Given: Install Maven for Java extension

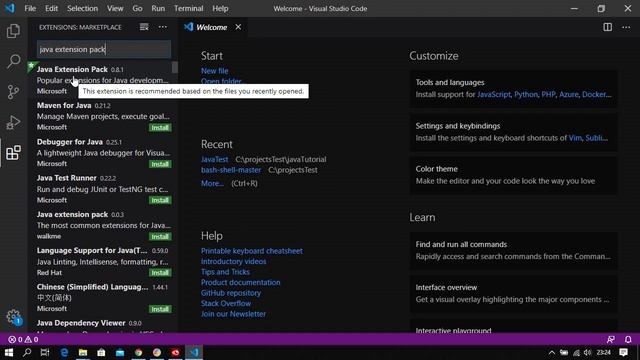Looking at the screenshot, I should pyautogui.click(x=160, y=128).
